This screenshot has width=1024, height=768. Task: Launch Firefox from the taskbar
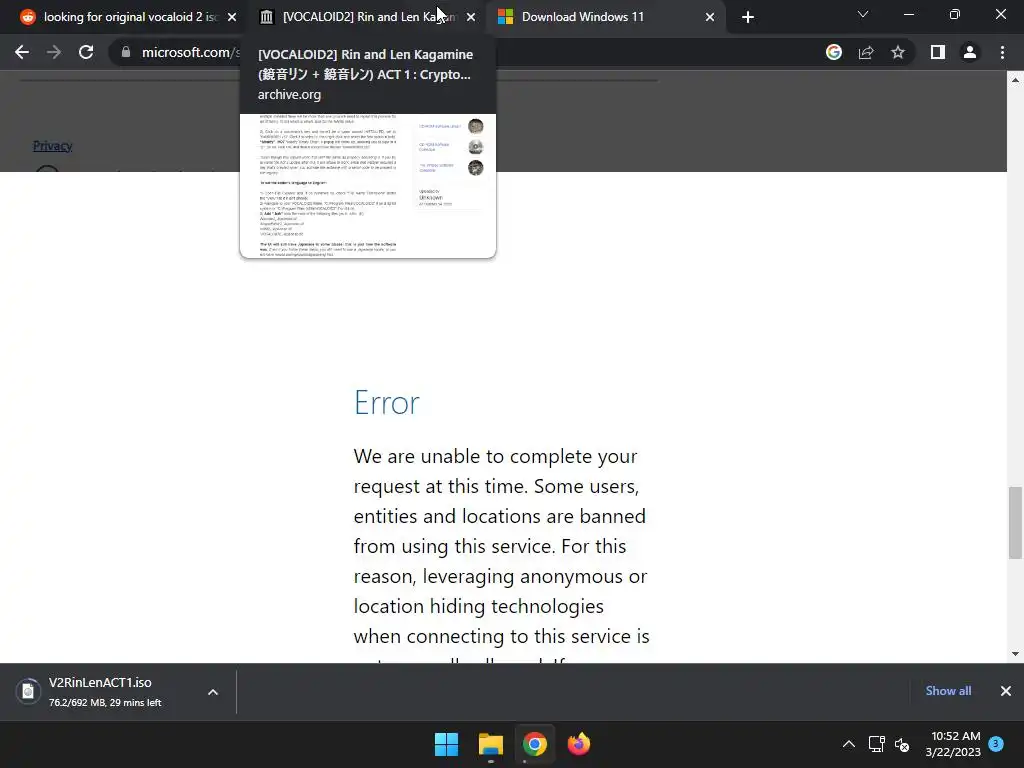click(x=579, y=744)
